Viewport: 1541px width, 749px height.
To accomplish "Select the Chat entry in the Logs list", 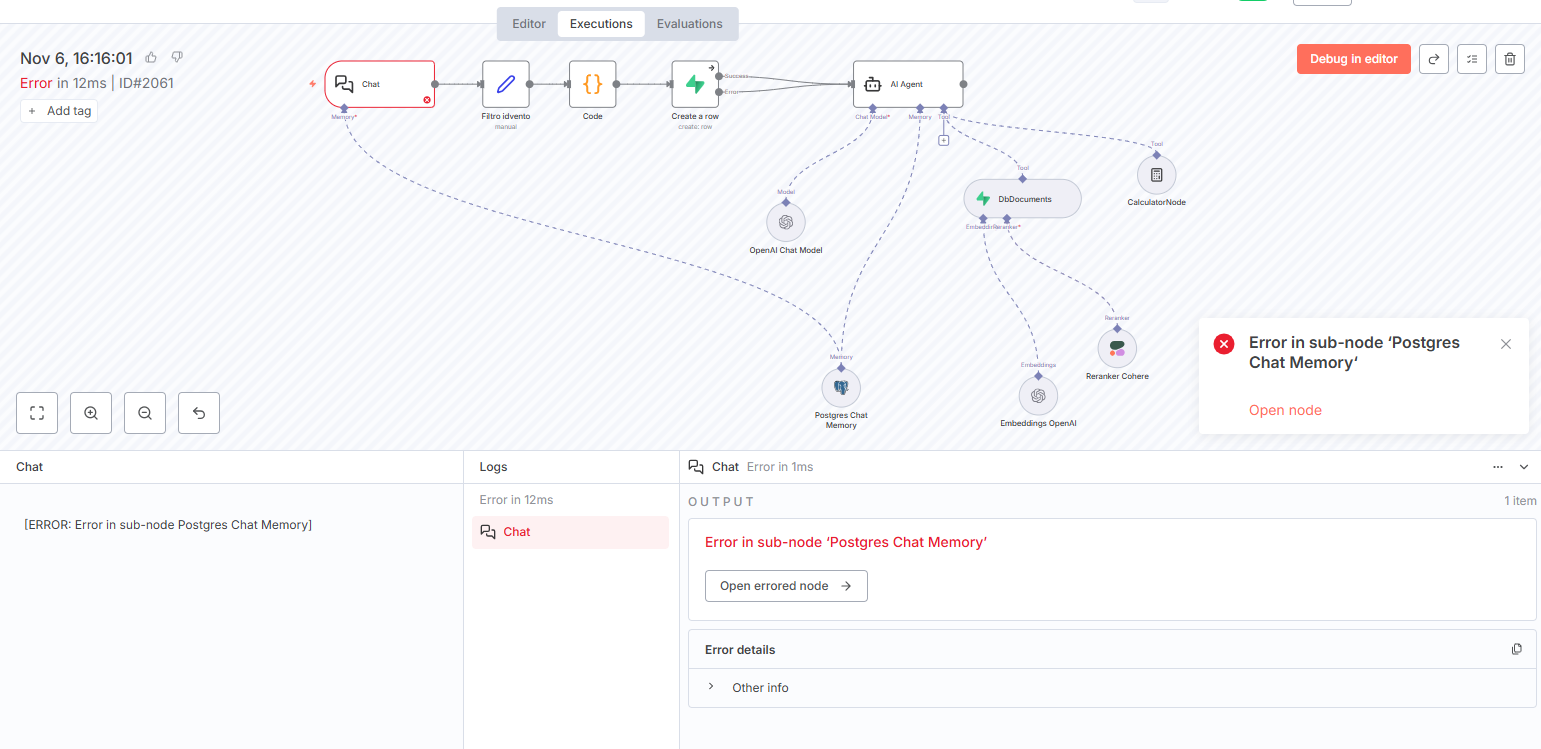I will point(570,532).
